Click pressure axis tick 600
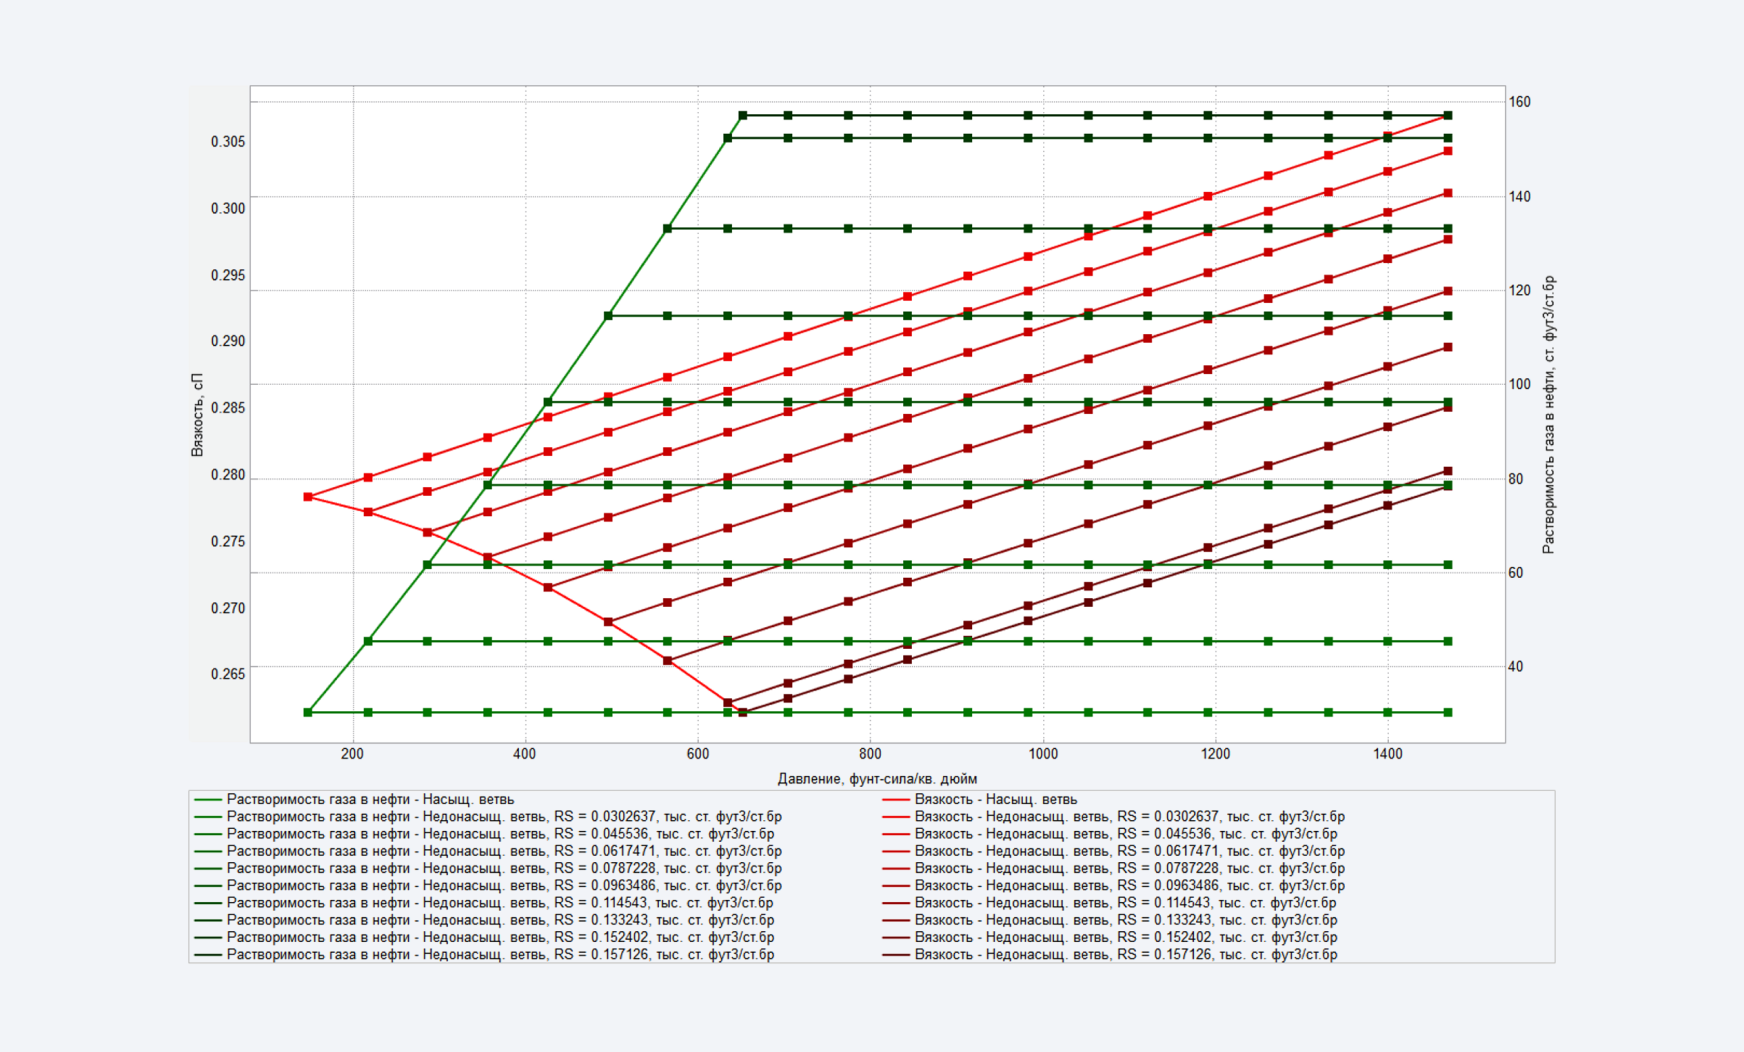 pyautogui.click(x=698, y=754)
